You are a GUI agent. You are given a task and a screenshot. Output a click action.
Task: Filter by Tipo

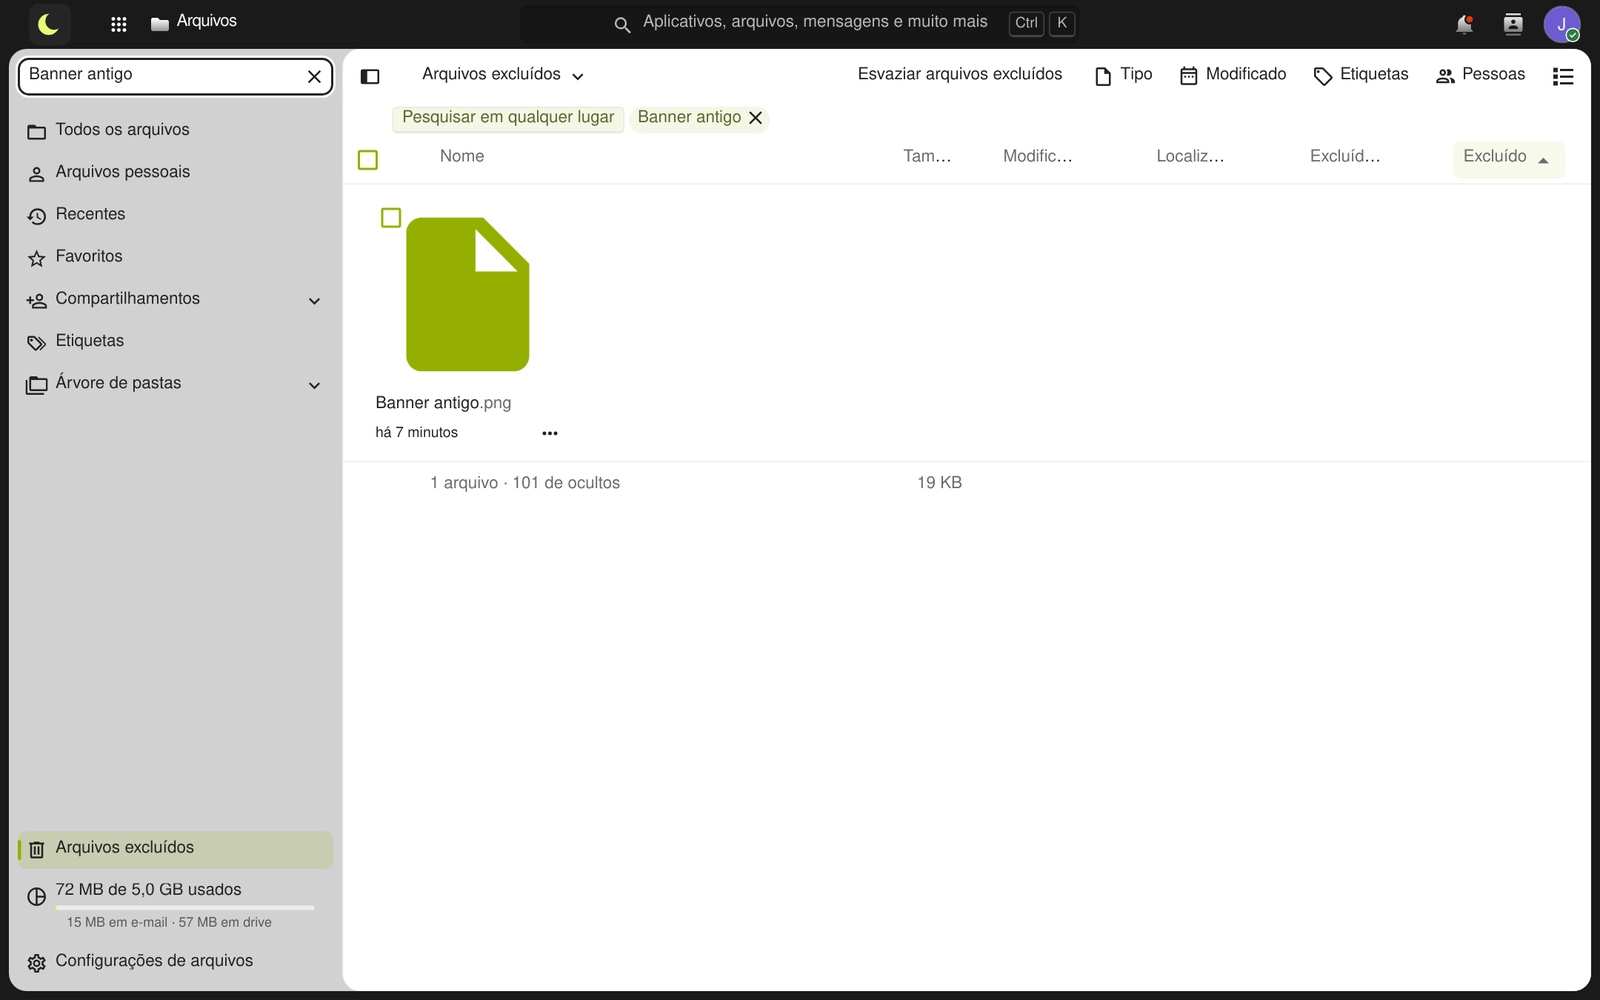tap(1124, 75)
